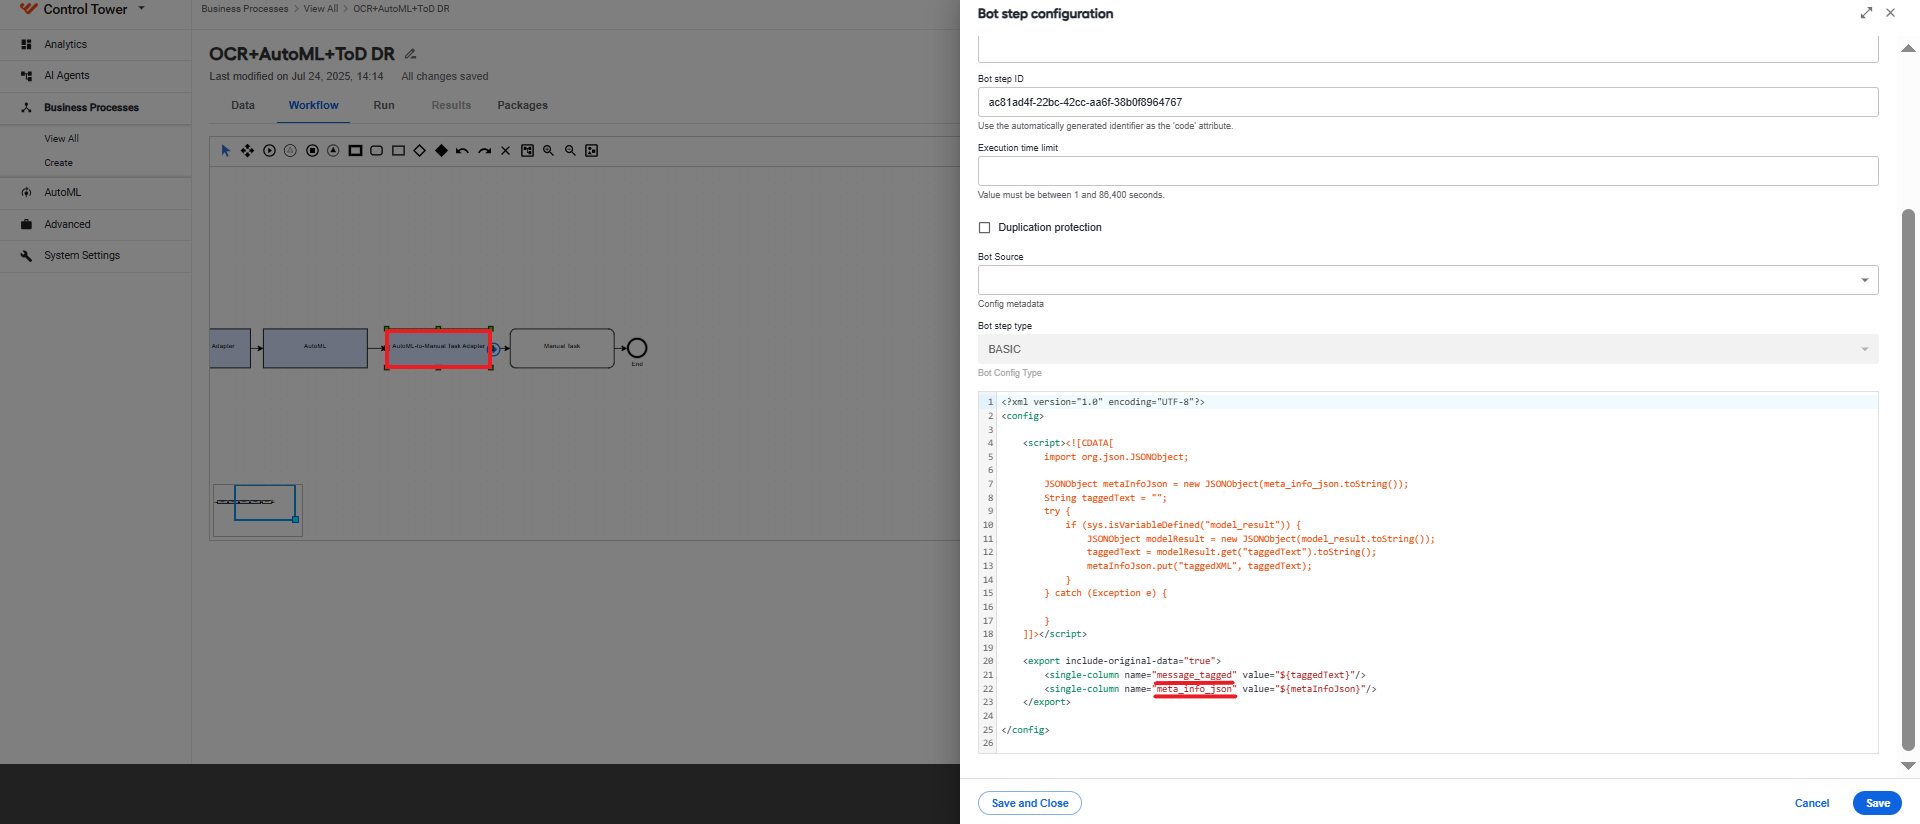Zoom out of the workflow canvas
1920x824 pixels.
tap(570, 151)
